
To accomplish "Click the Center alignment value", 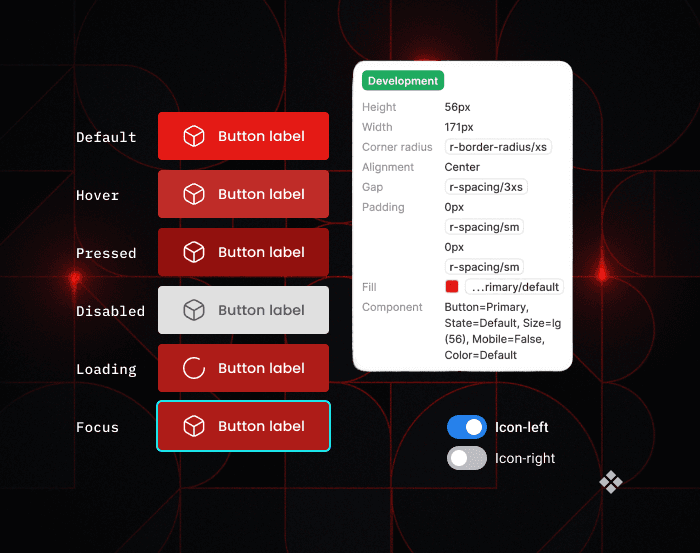I will pyautogui.click(x=462, y=167).
